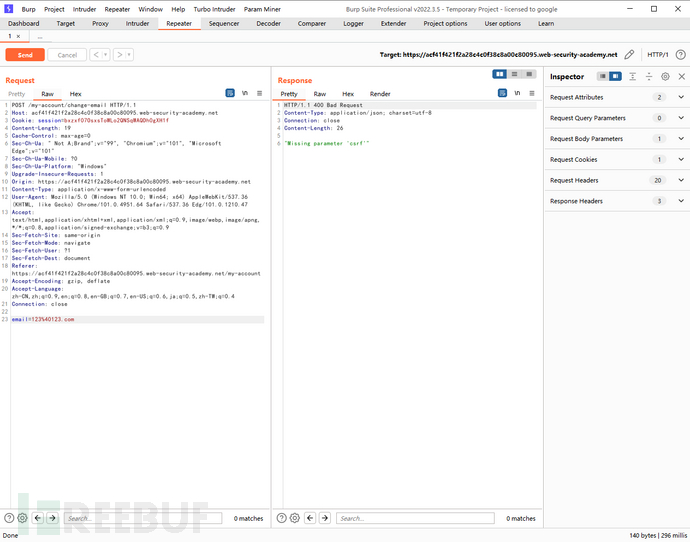Open request search settings gear
This screenshot has height=542, width=690.
click(x=23, y=518)
